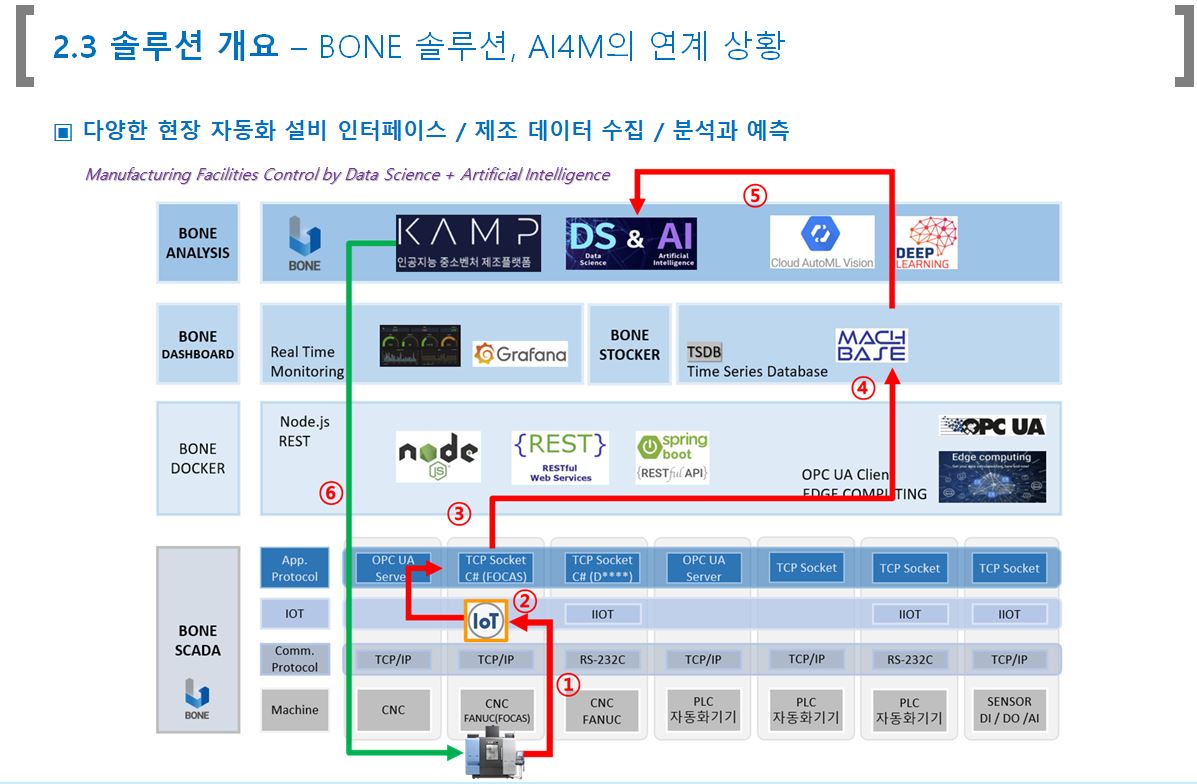
Task: Select the Machine row header
Action: coord(295,710)
